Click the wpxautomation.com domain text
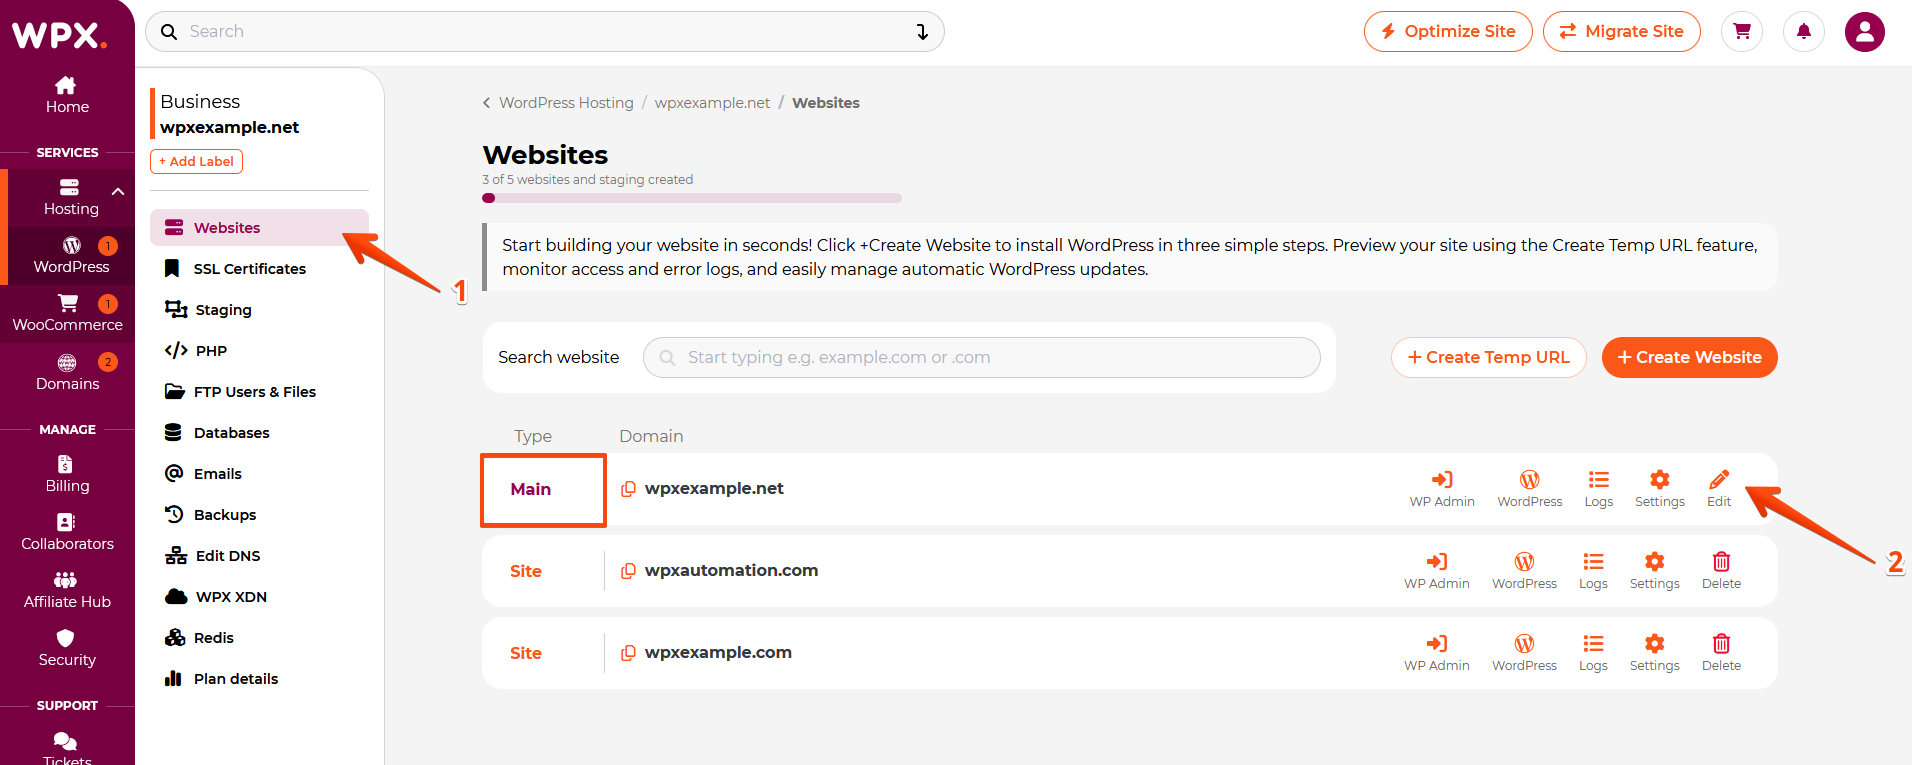Viewport: 1912px width, 765px height. tap(731, 571)
